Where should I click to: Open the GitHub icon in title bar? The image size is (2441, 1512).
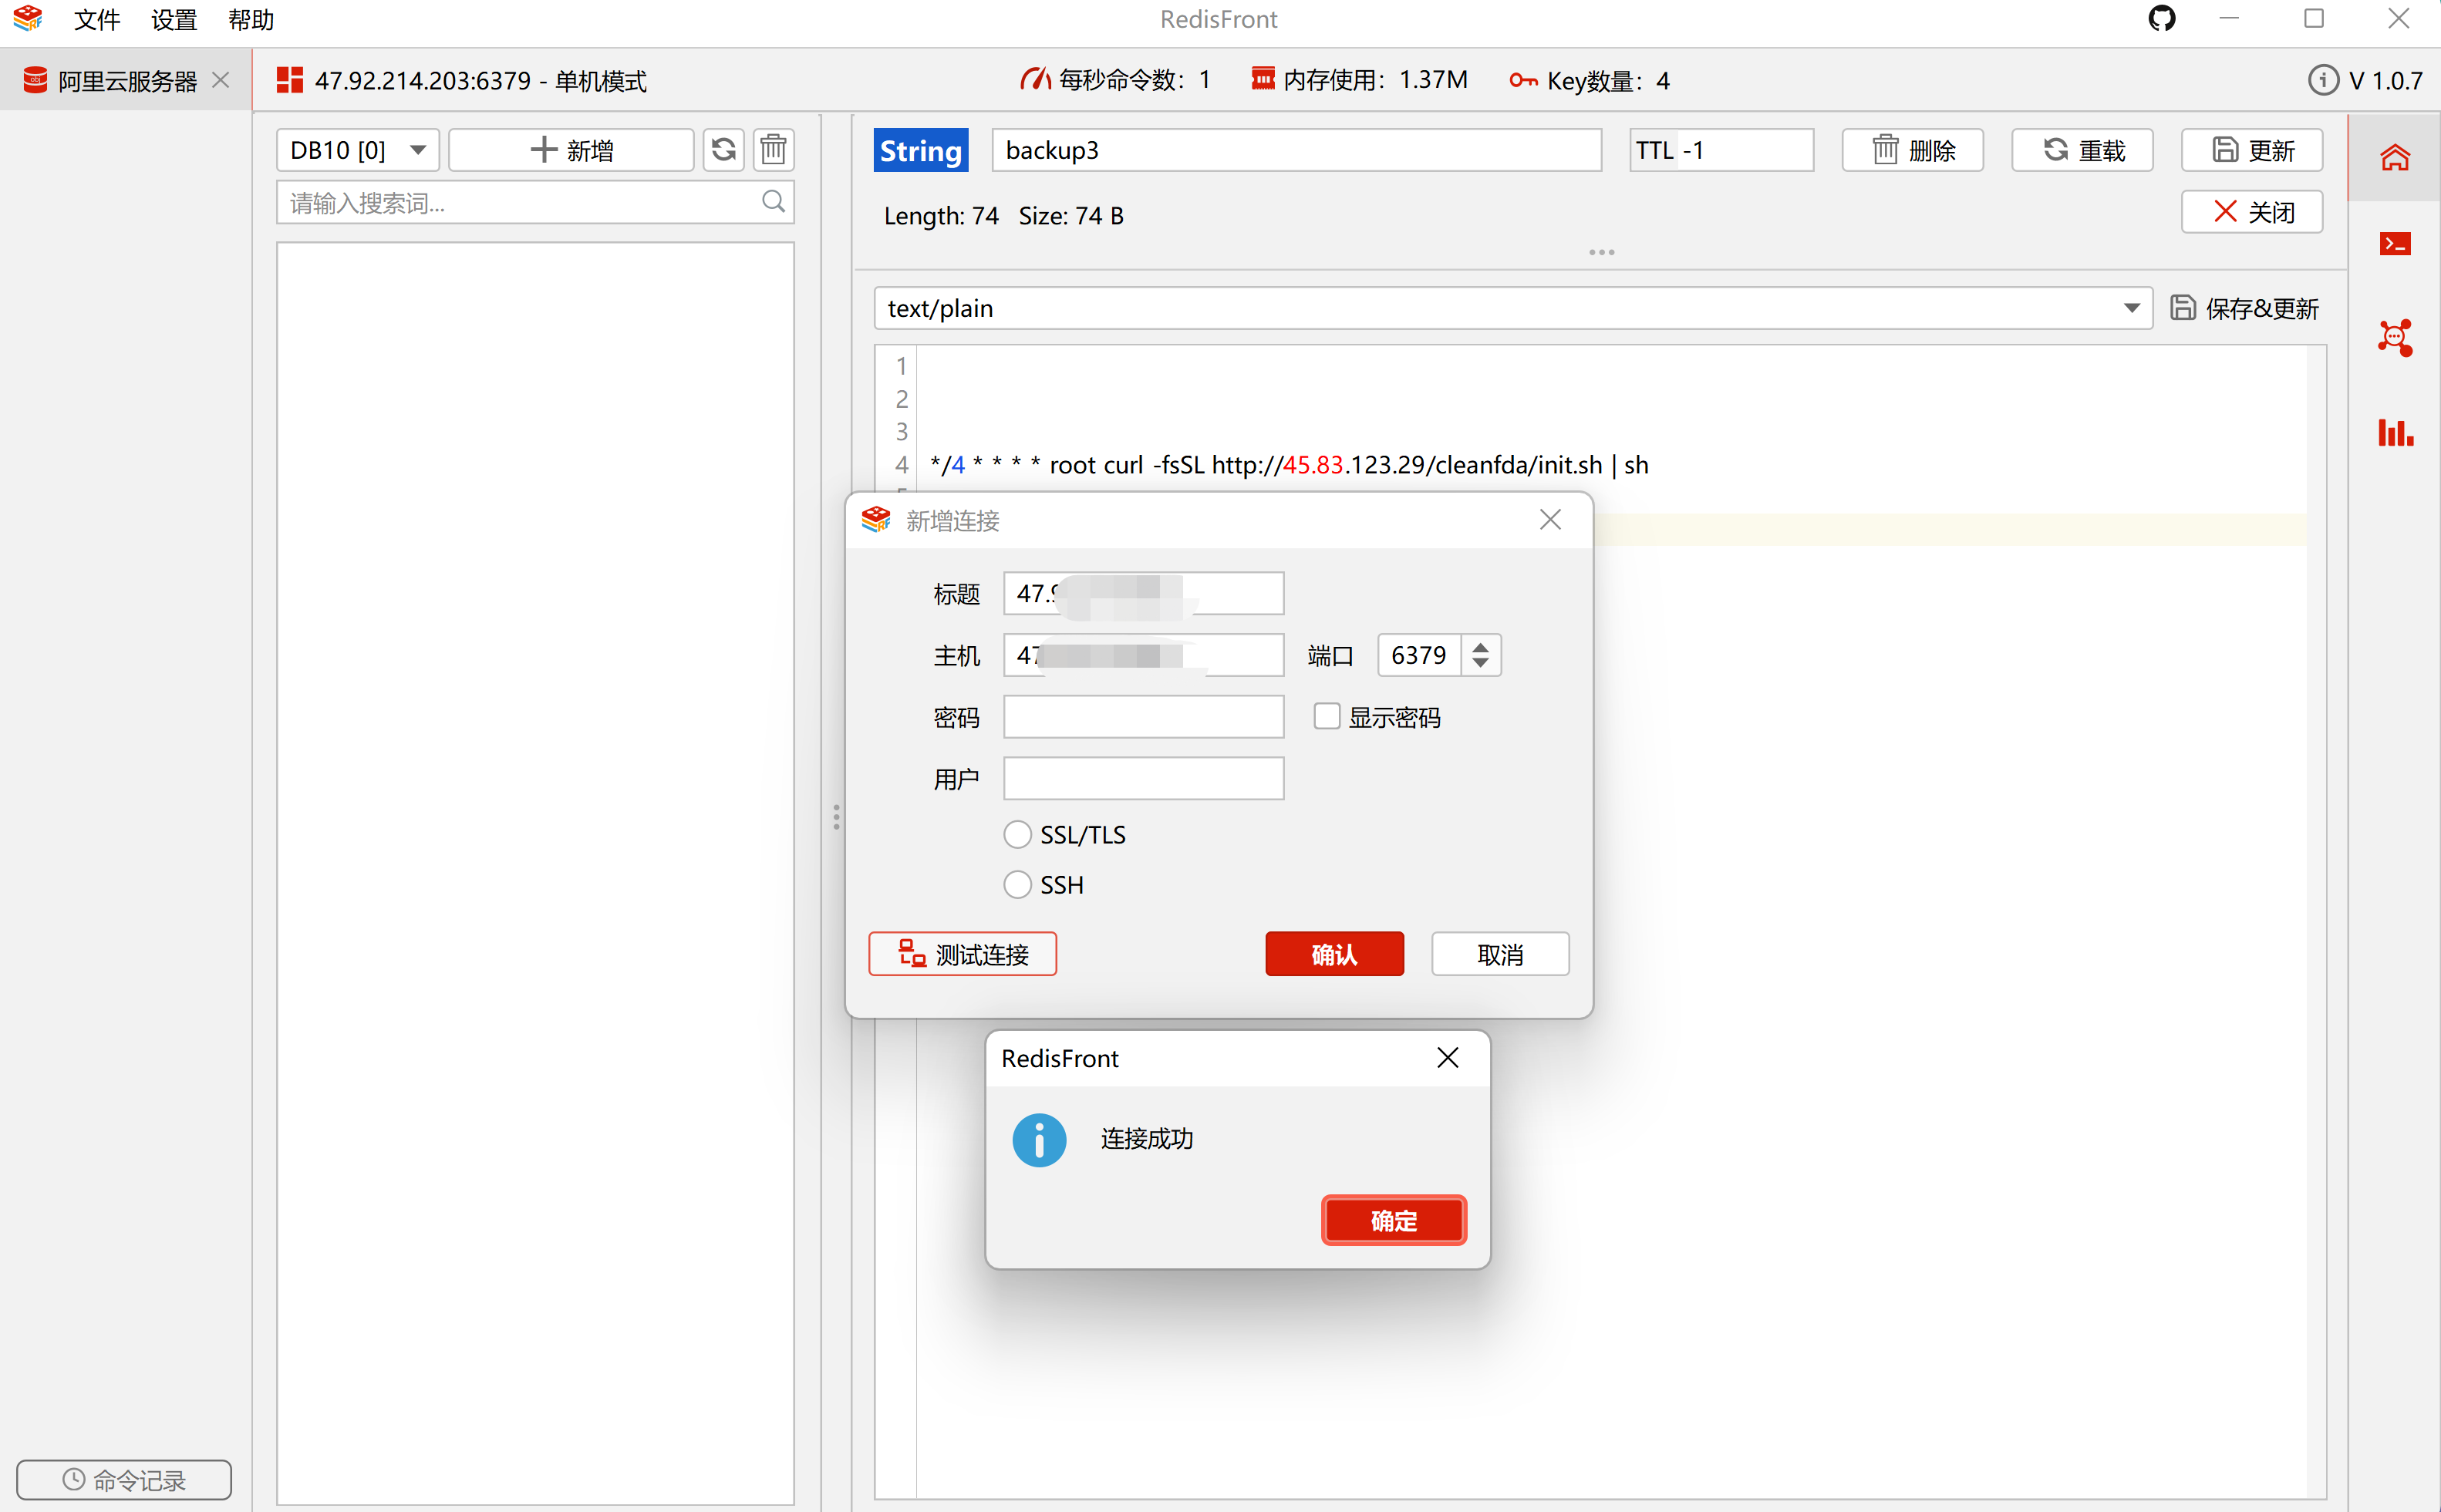click(2161, 19)
